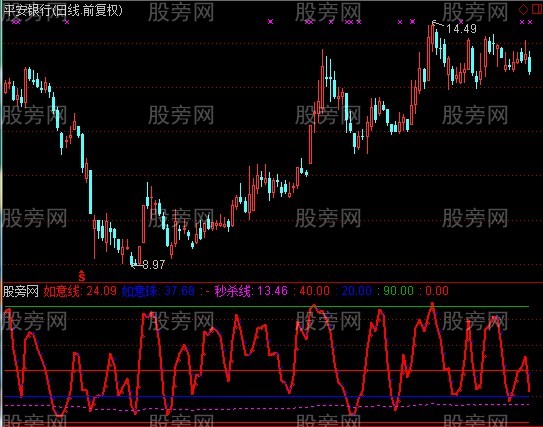Click the red 0.00 parameter value
The width and height of the screenshot is (543, 427).
click(x=437, y=291)
